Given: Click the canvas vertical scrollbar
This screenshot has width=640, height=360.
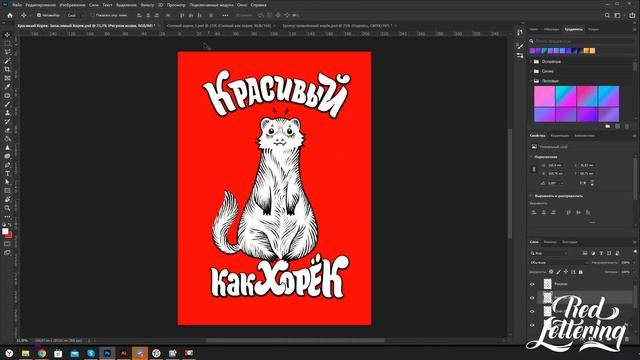Looking at the screenshot, I should point(510,184).
